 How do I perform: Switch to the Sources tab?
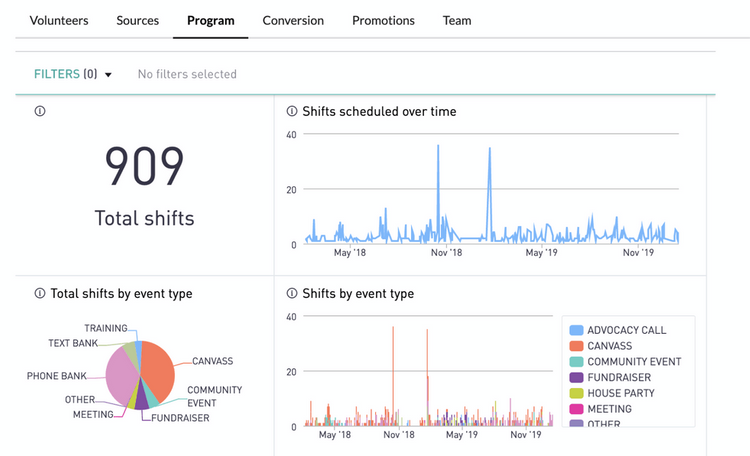pos(137,21)
